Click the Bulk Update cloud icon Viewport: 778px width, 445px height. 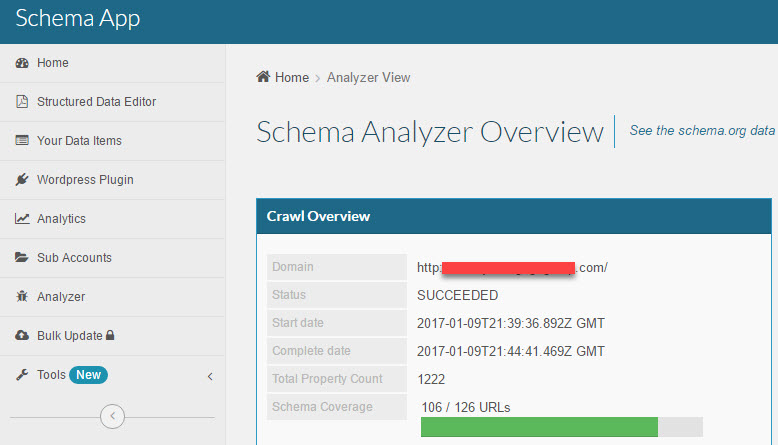[x=22, y=336]
